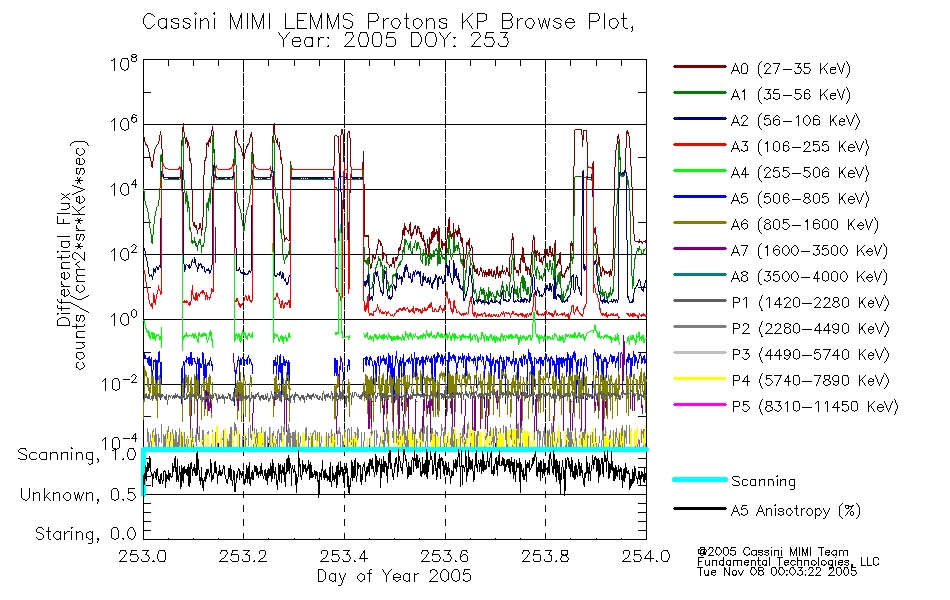The image size is (950, 600).
Task: Click the x-axis tick label 253.2
Action: [243, 556]
